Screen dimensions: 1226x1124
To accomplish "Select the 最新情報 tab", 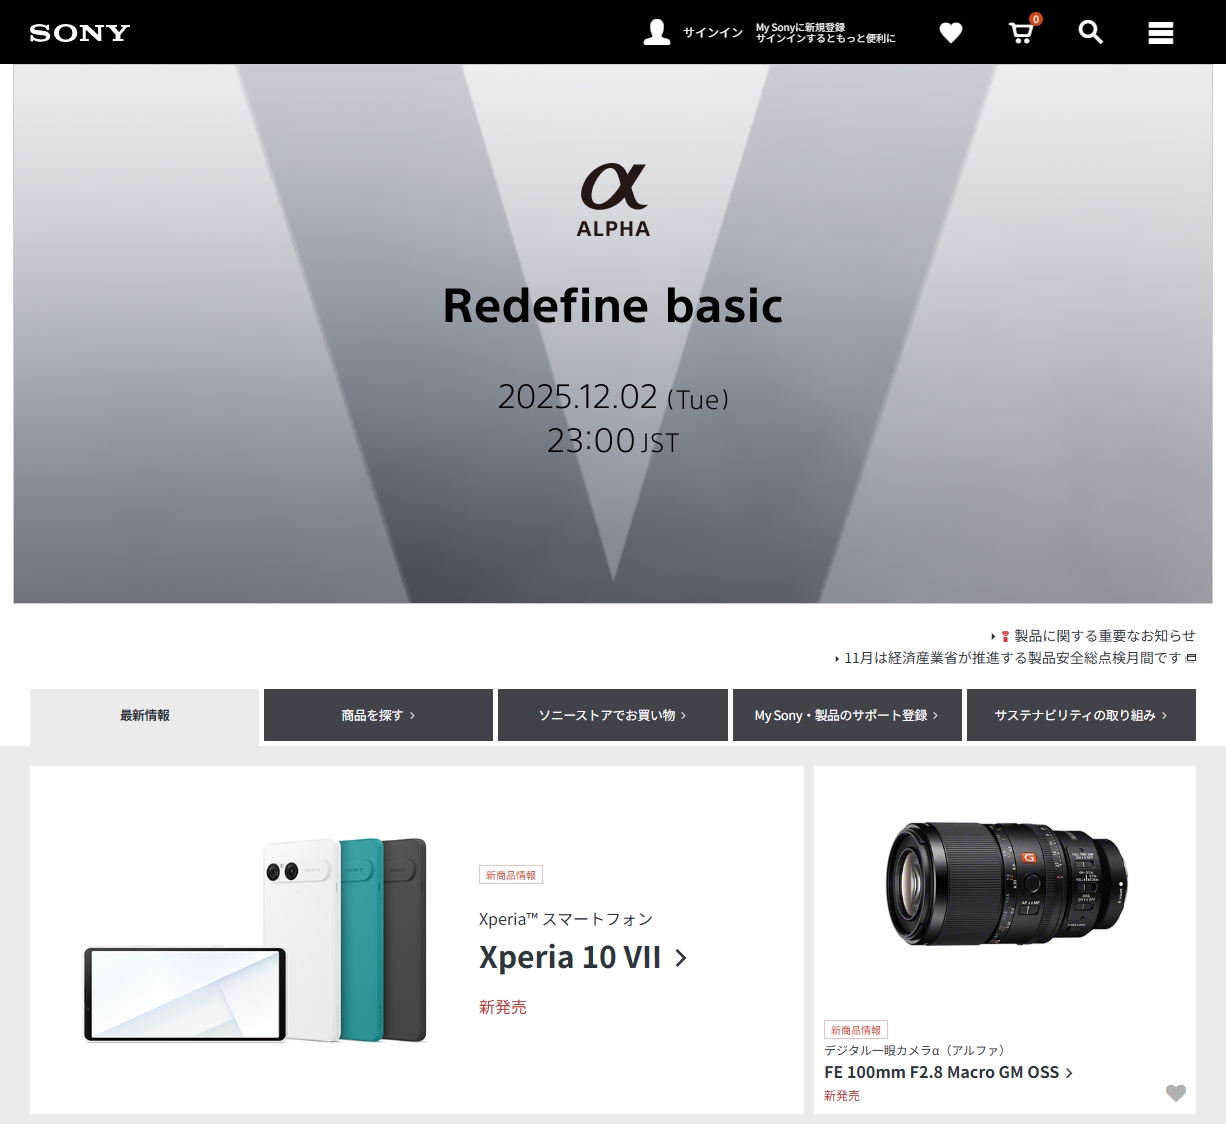I will pos(145,715).
